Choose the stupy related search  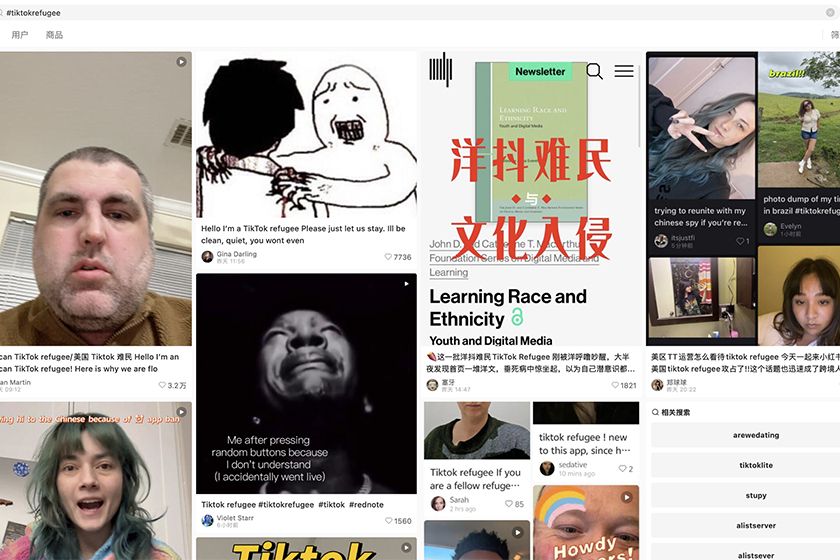click(x=756, y=495)
